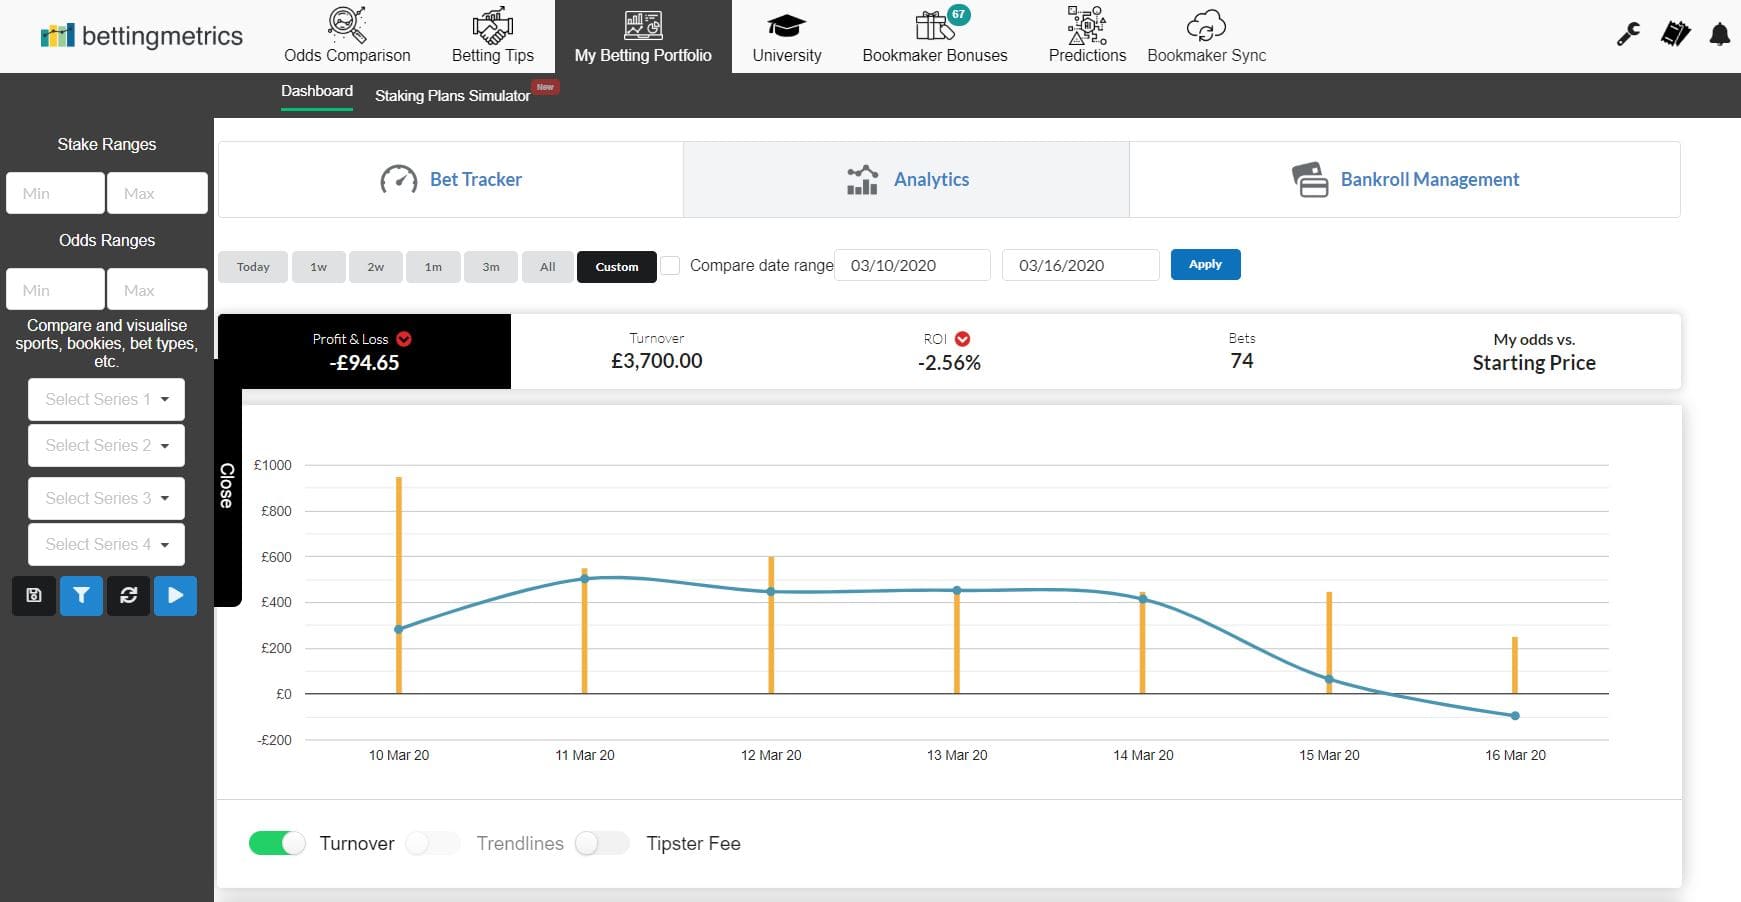Expand the Select Series 1 dropdown
The width and height of the screenshot is (1741, 902).
[107, 399]
